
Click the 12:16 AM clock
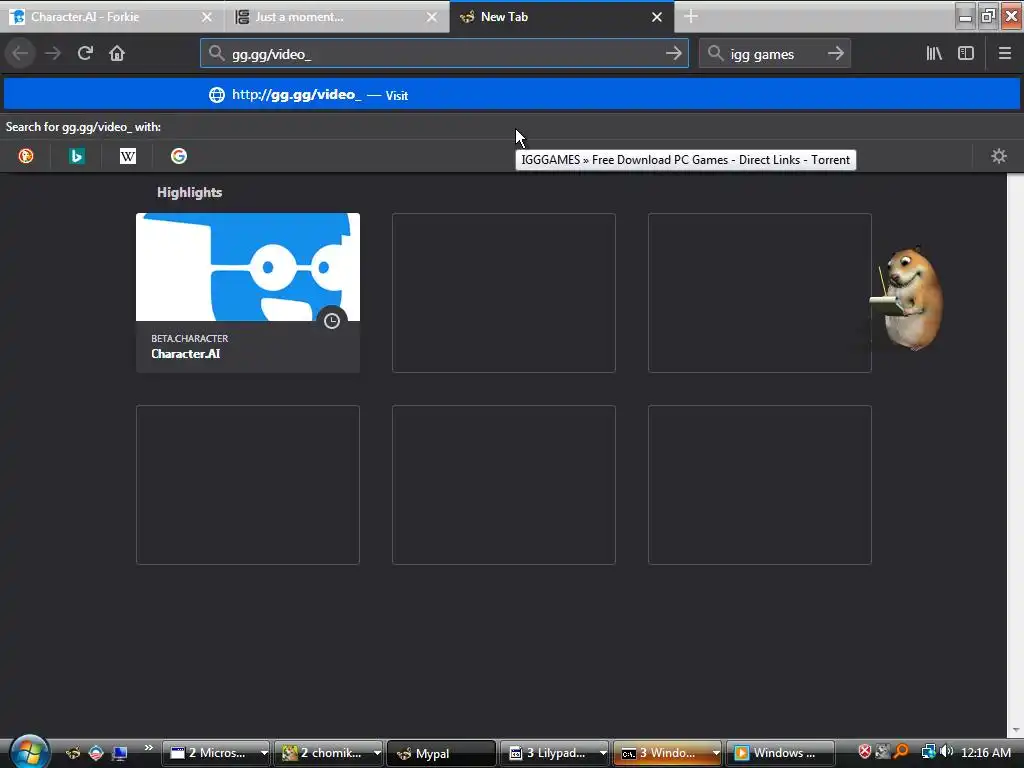[x=986, y=752]
